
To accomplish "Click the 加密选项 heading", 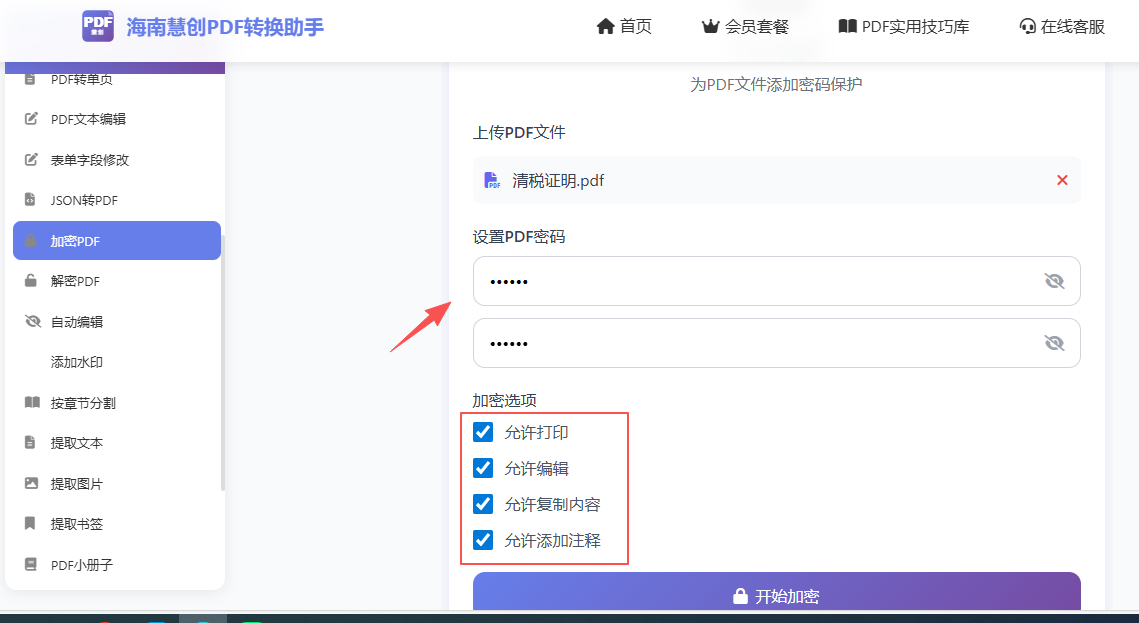I will (505, 400).
